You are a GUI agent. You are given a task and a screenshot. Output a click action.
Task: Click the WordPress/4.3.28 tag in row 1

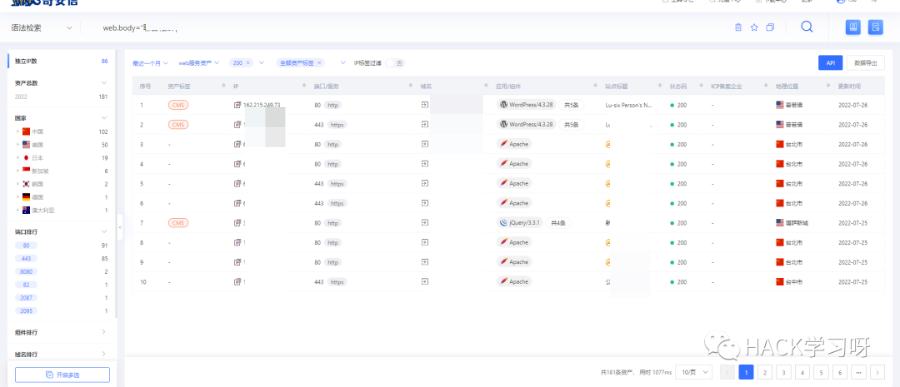pyautogui.click(x=526, y=105)
